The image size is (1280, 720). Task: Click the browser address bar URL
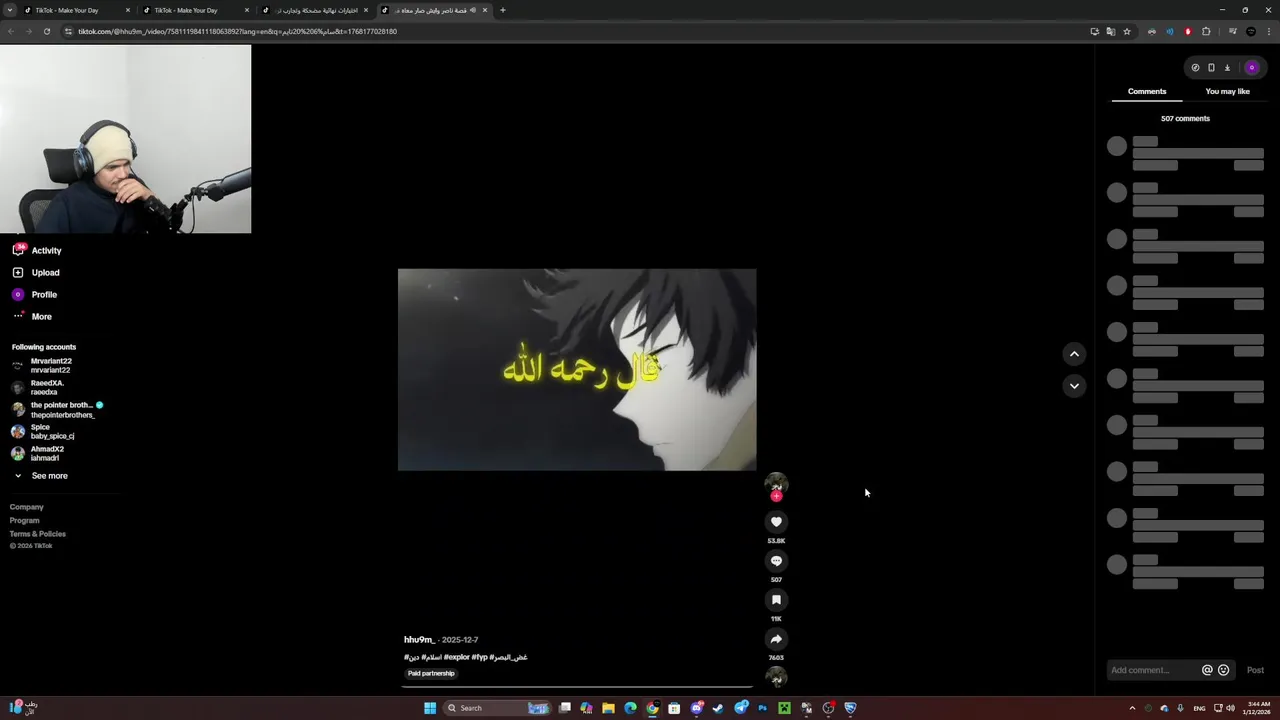tap(237, 31)
